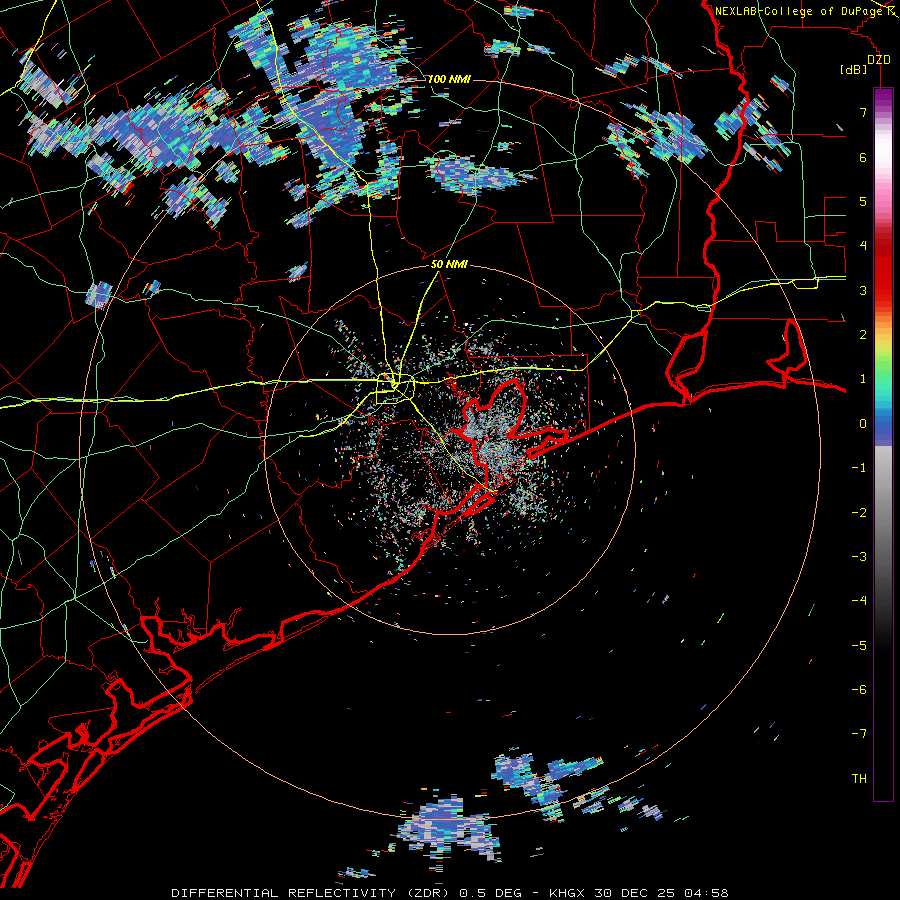The width and height of the screenshot is (900, 900).
Task: Select the "-1" value on the dB scale
Action: pyautogui.click(x=859, y=468)
